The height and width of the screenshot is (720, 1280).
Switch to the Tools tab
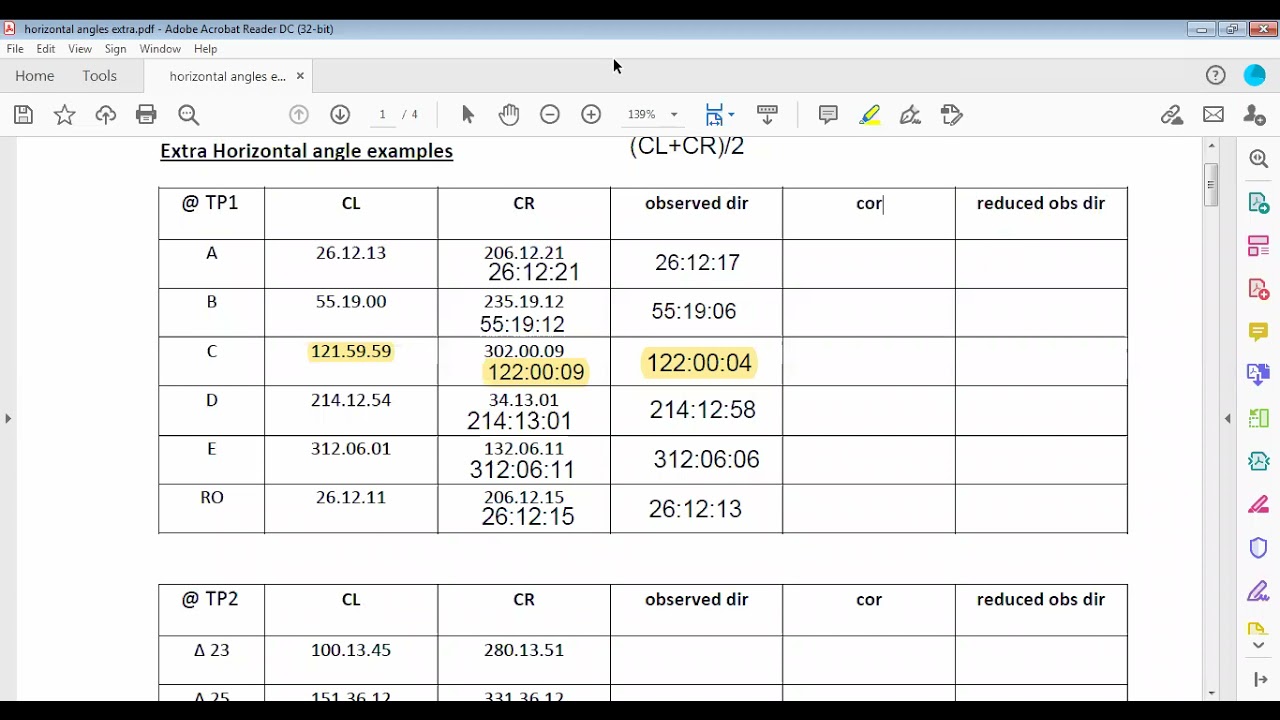99,76
